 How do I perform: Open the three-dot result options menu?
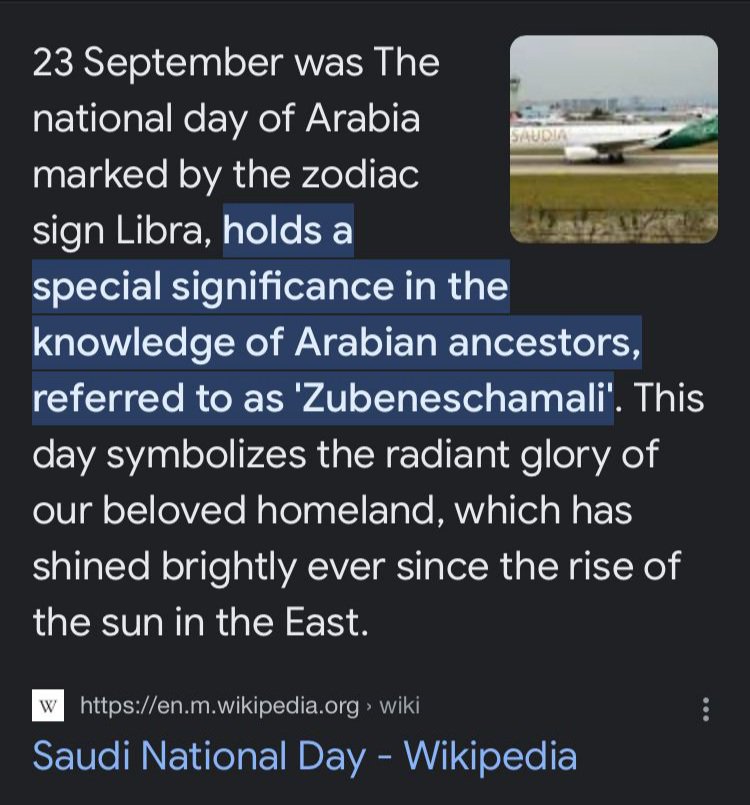[706, 710]
